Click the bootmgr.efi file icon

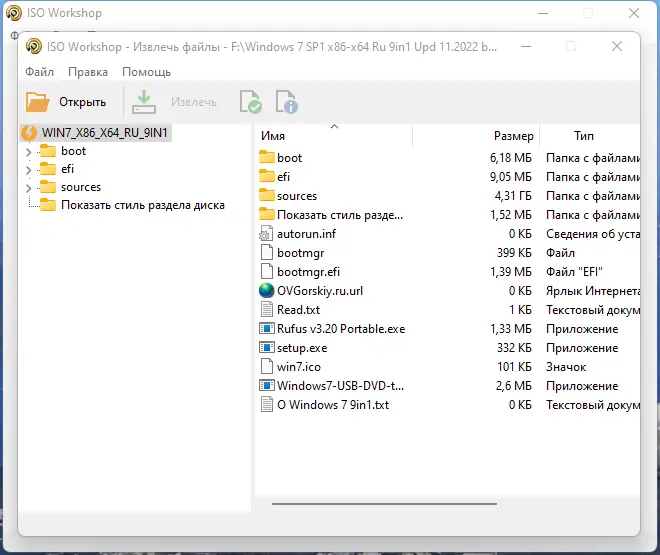(266, 271)
